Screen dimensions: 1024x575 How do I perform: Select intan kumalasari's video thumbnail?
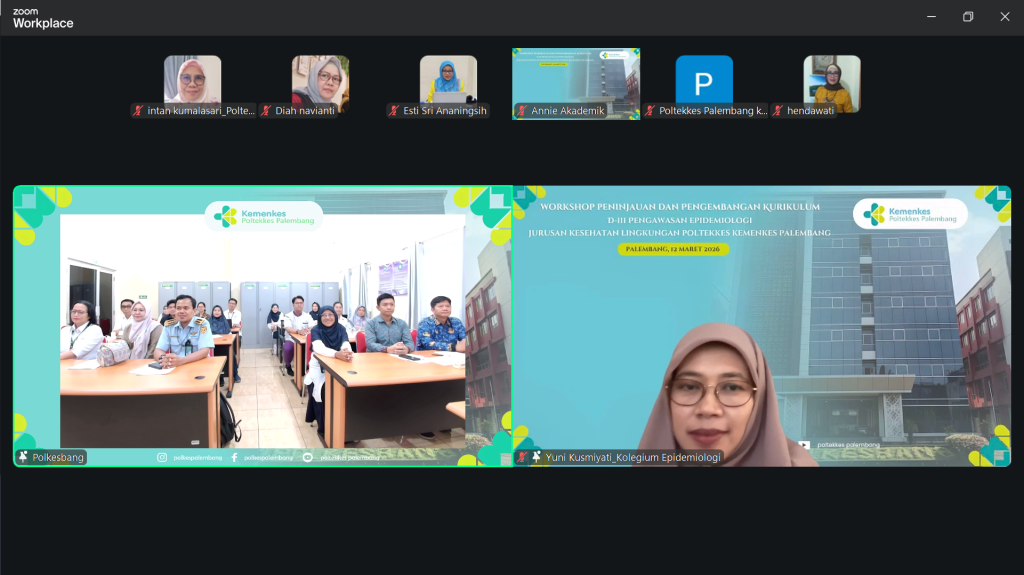(x=192, y=78)
